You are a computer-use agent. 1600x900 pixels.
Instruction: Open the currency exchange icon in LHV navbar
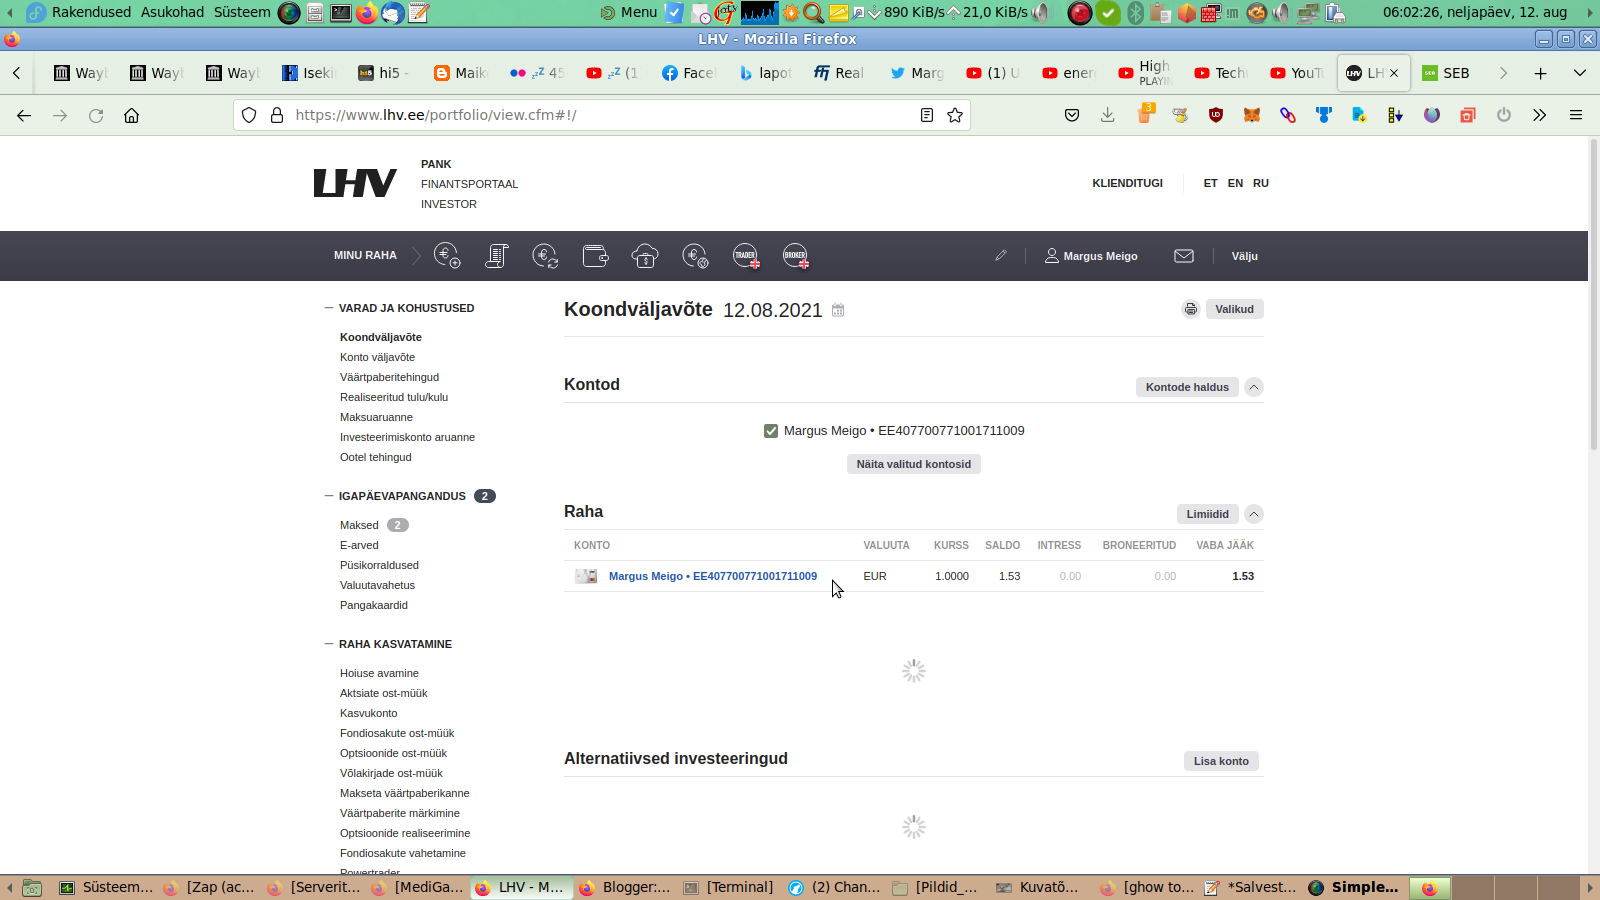click(546, 256)
